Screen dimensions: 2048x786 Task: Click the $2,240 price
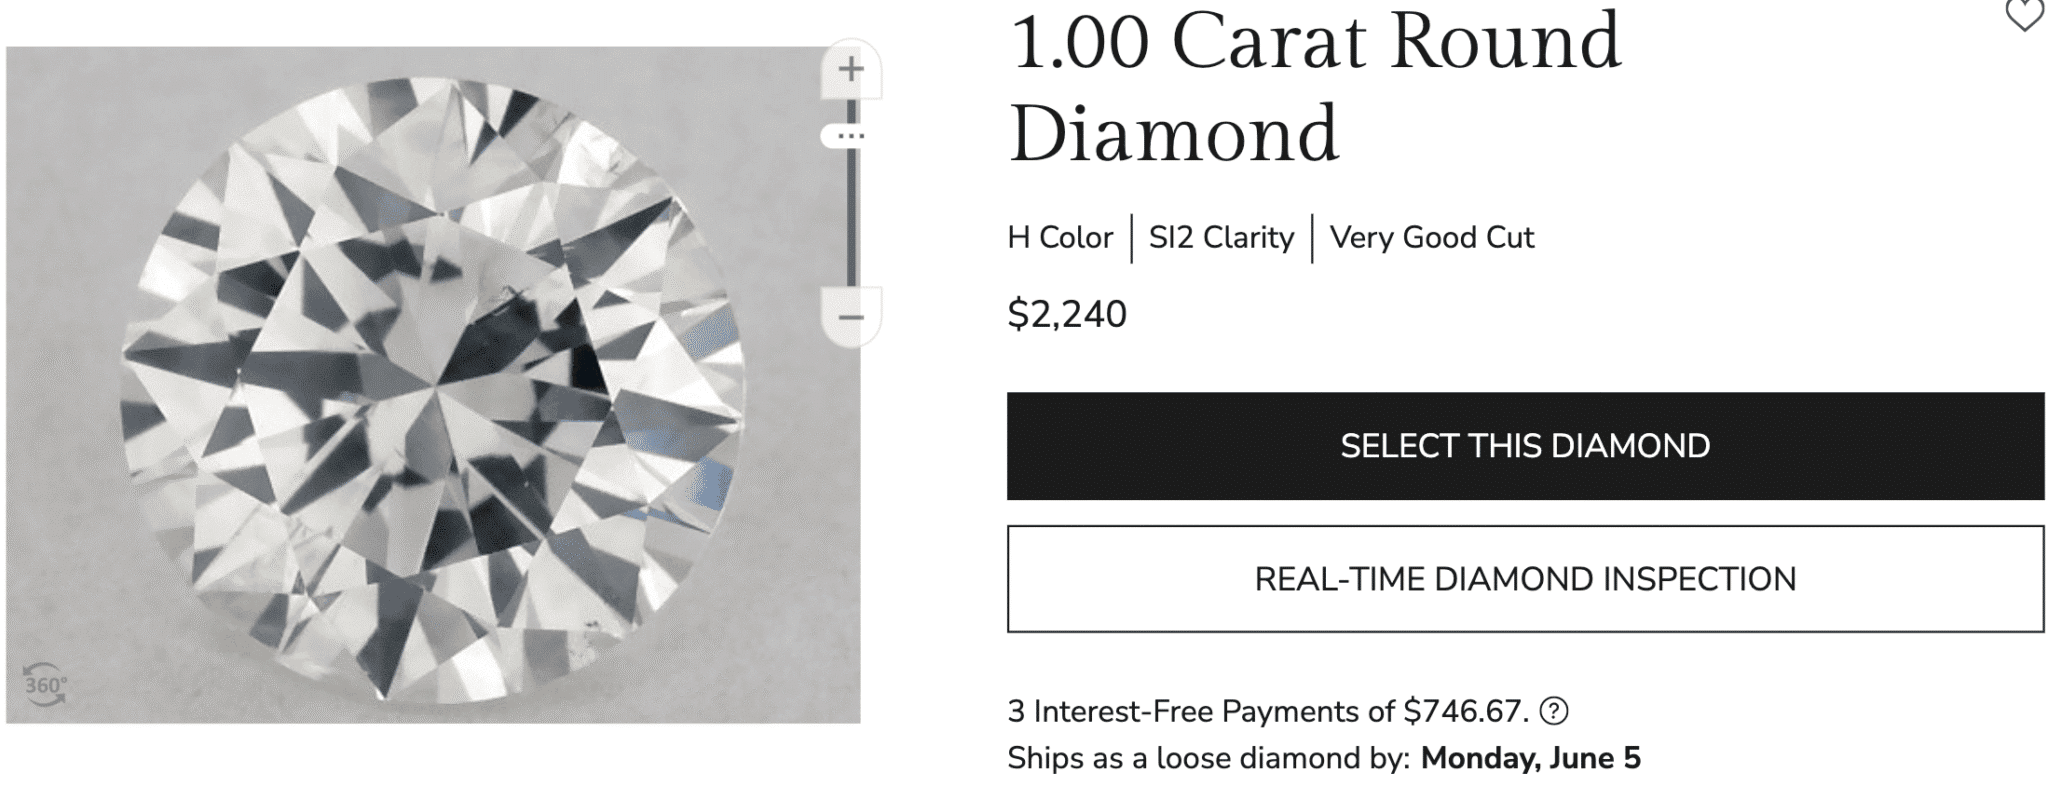tap(1067, 315)
